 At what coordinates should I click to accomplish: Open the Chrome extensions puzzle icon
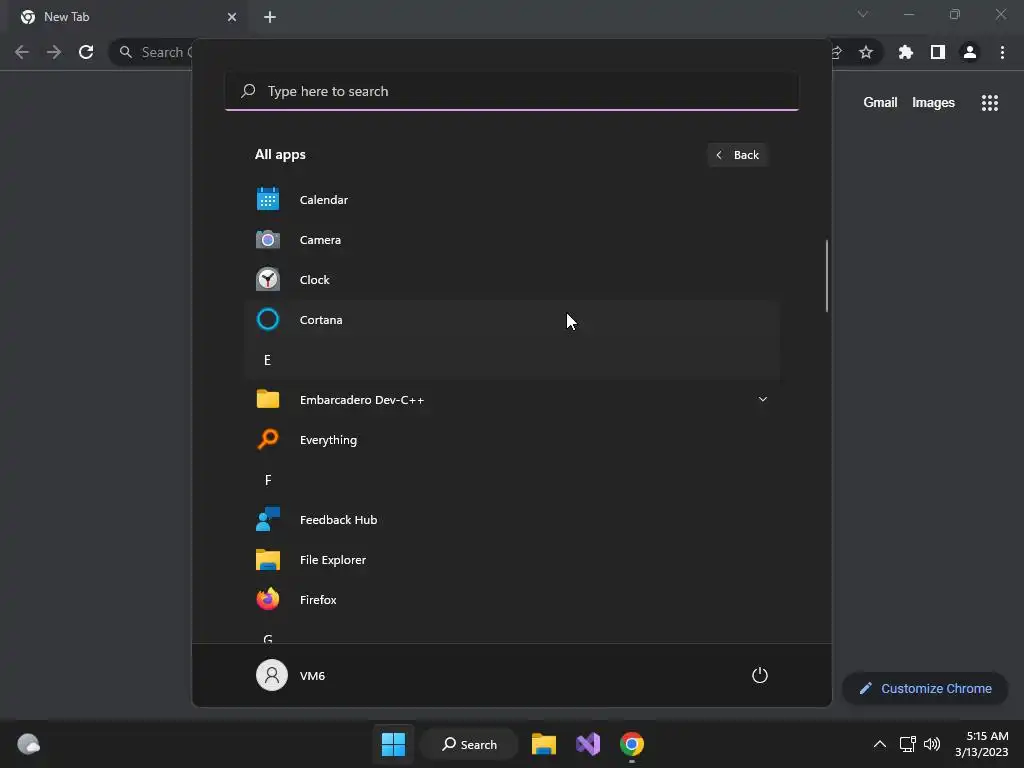[906, 52]
